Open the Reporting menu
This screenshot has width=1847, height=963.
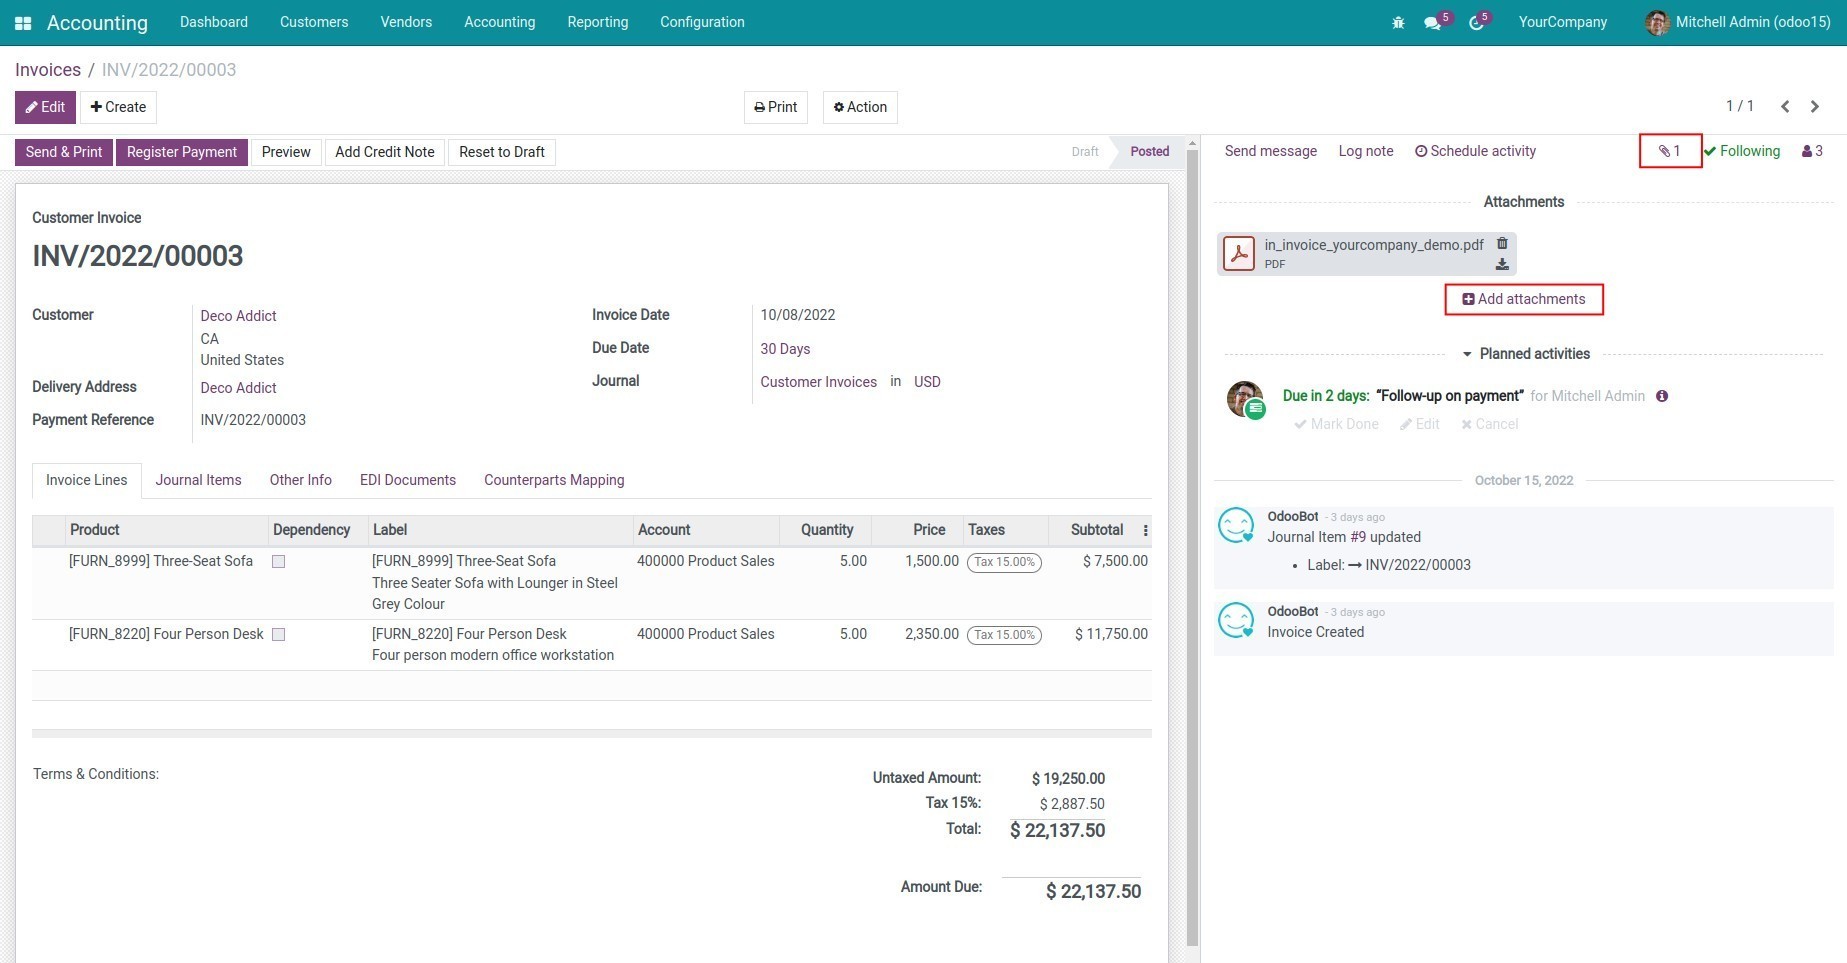pos(597,22)
